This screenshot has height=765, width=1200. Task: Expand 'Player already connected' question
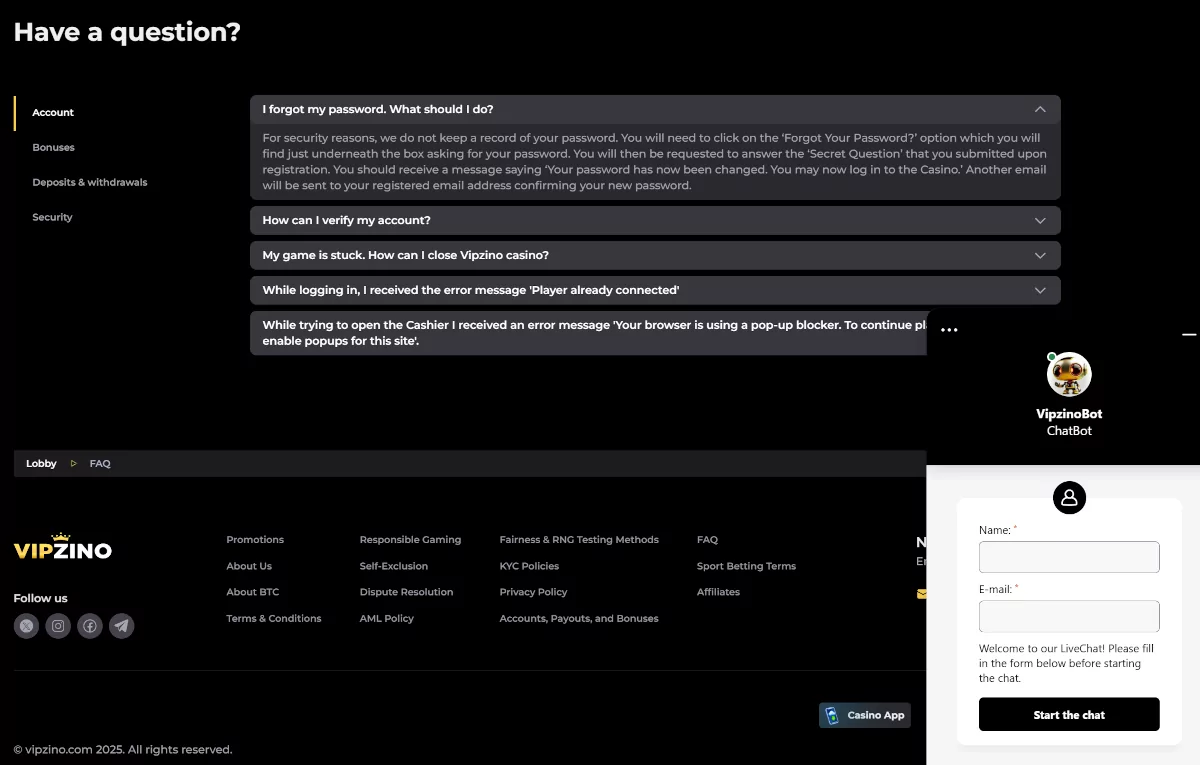pos(655,290)
